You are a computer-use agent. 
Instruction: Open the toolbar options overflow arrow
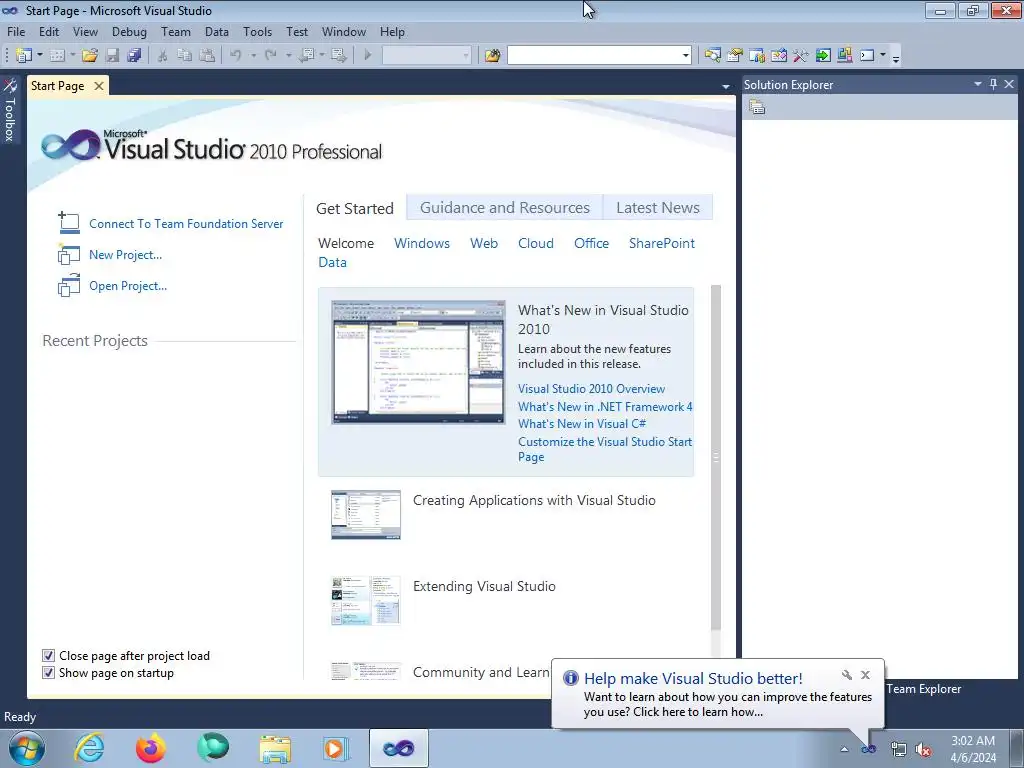(896, 57)
